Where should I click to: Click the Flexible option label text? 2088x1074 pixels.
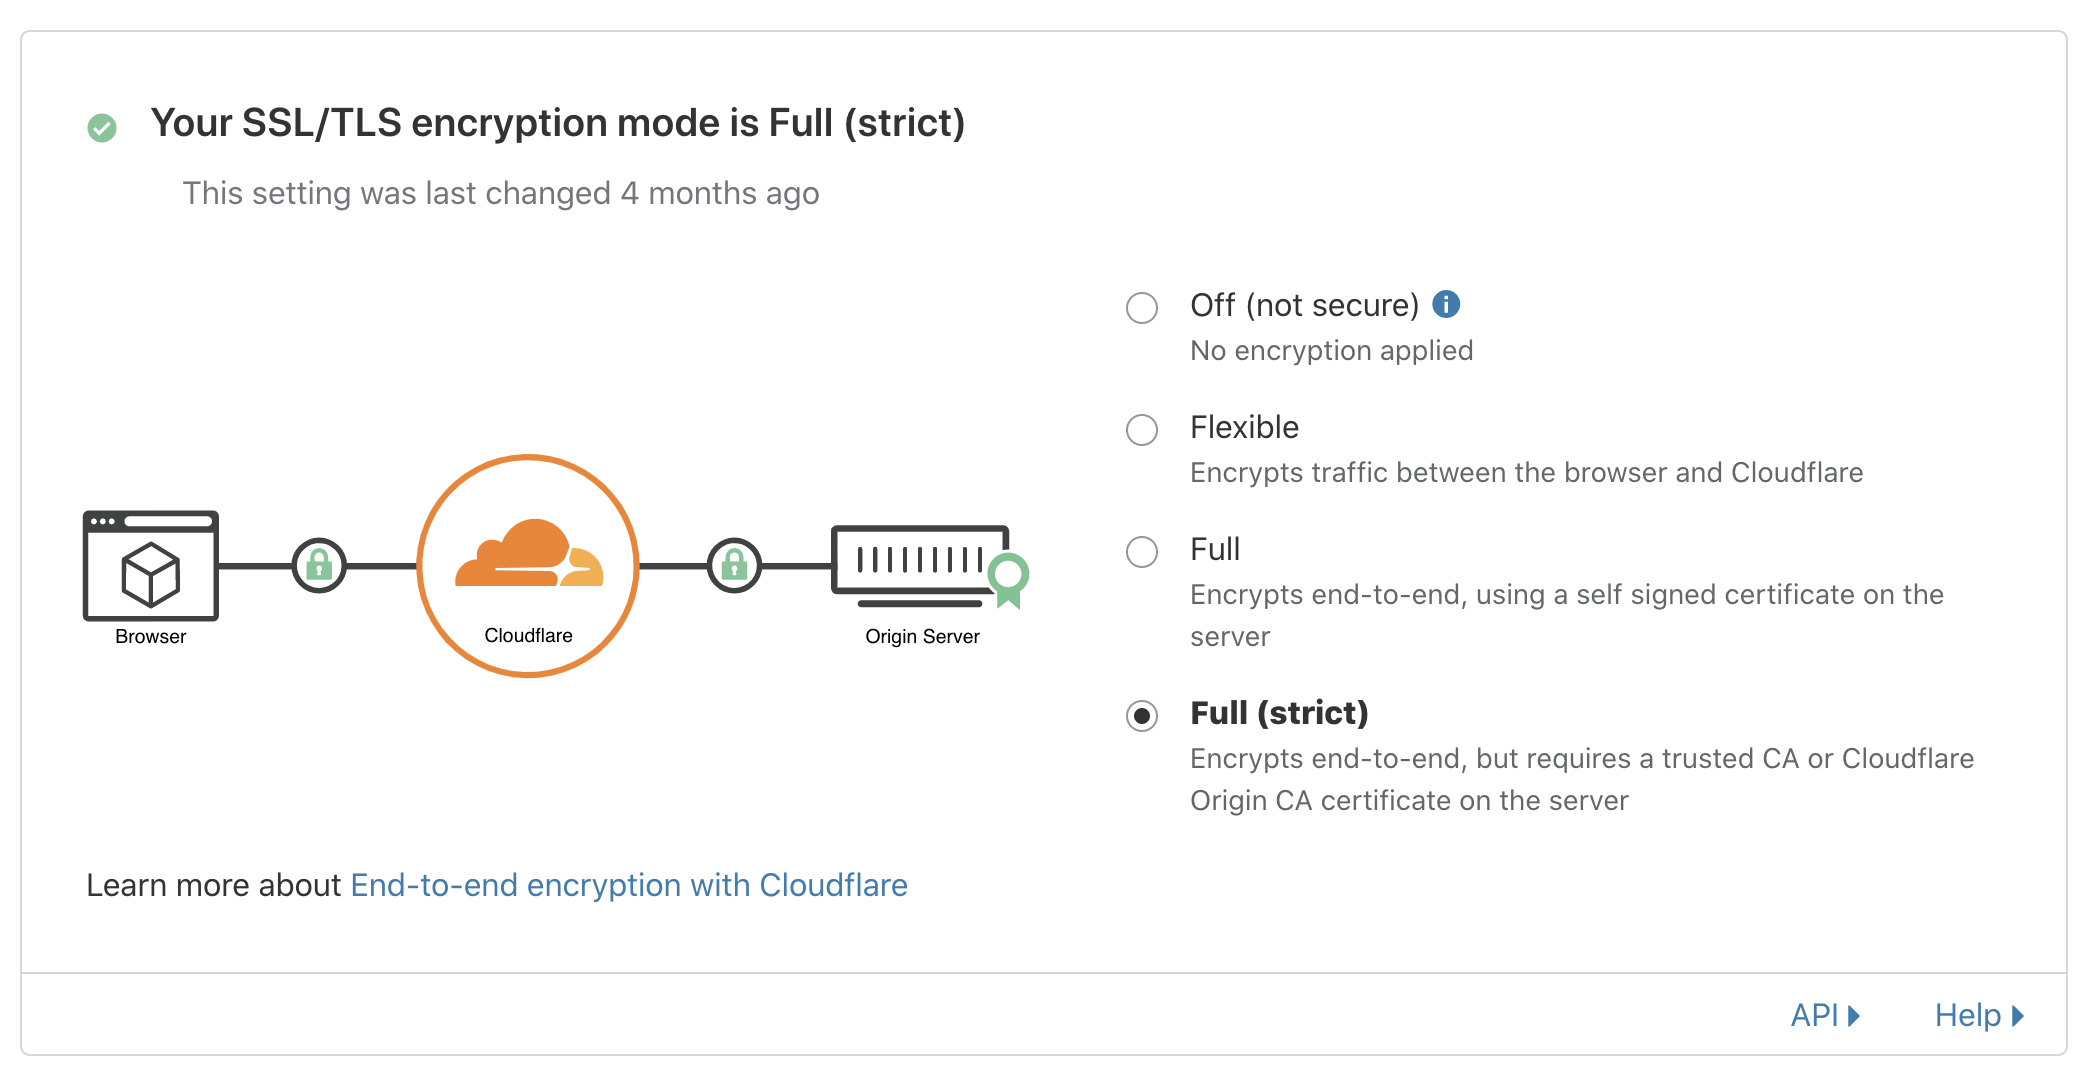tap(1244, 427)
